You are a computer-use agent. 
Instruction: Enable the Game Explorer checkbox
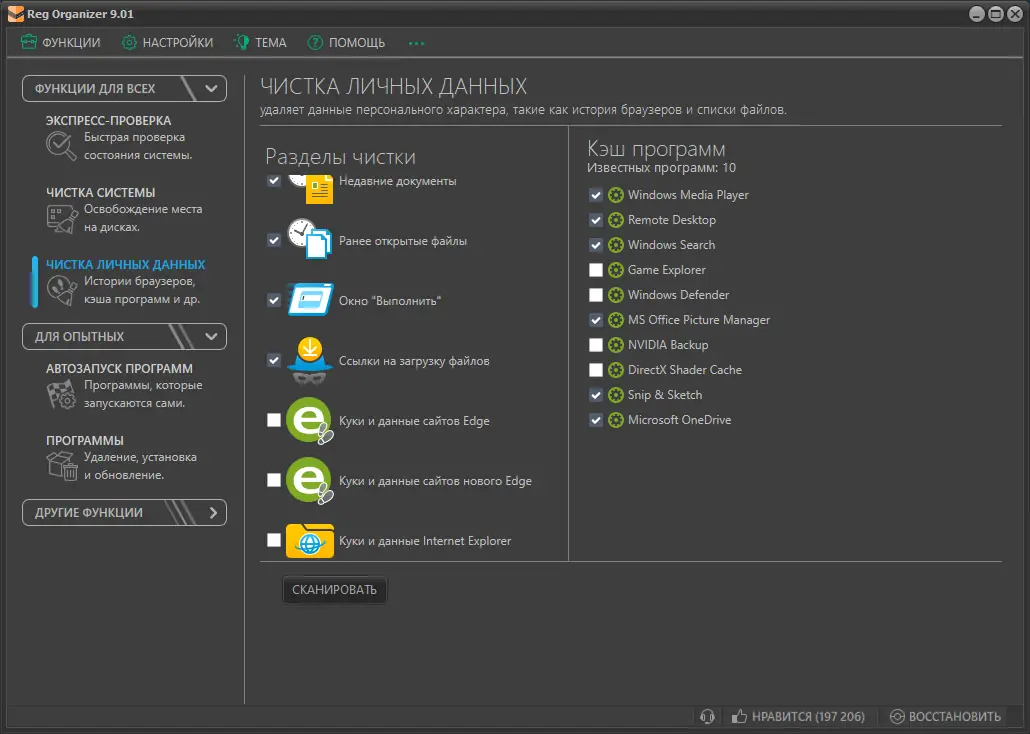click(x=596, y=270)
